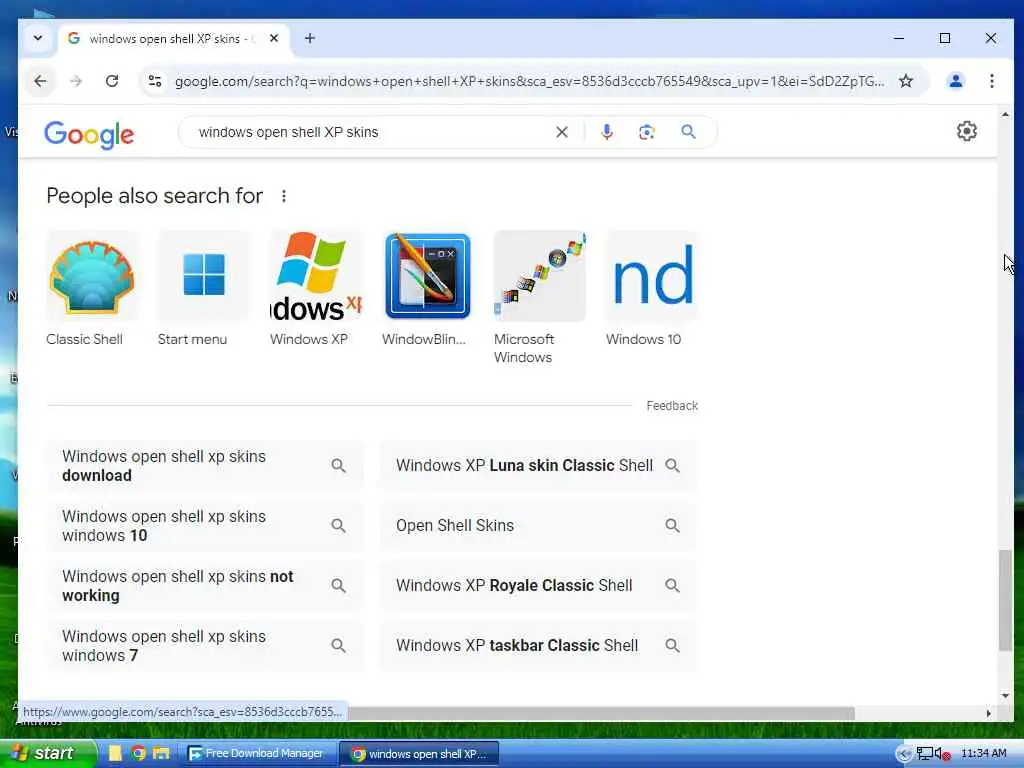Clear the search box with the X icon
The image size is (1024, 768).
coord(562,132)
